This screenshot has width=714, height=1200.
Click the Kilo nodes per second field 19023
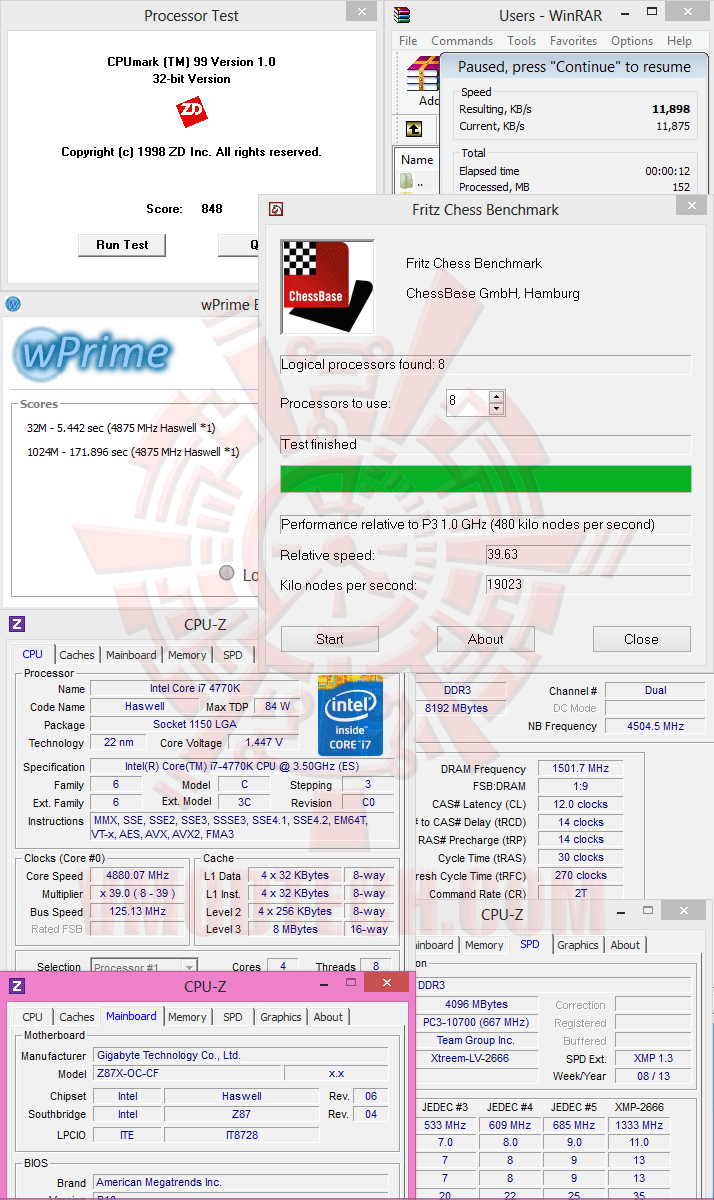click(x=588, y=584)
